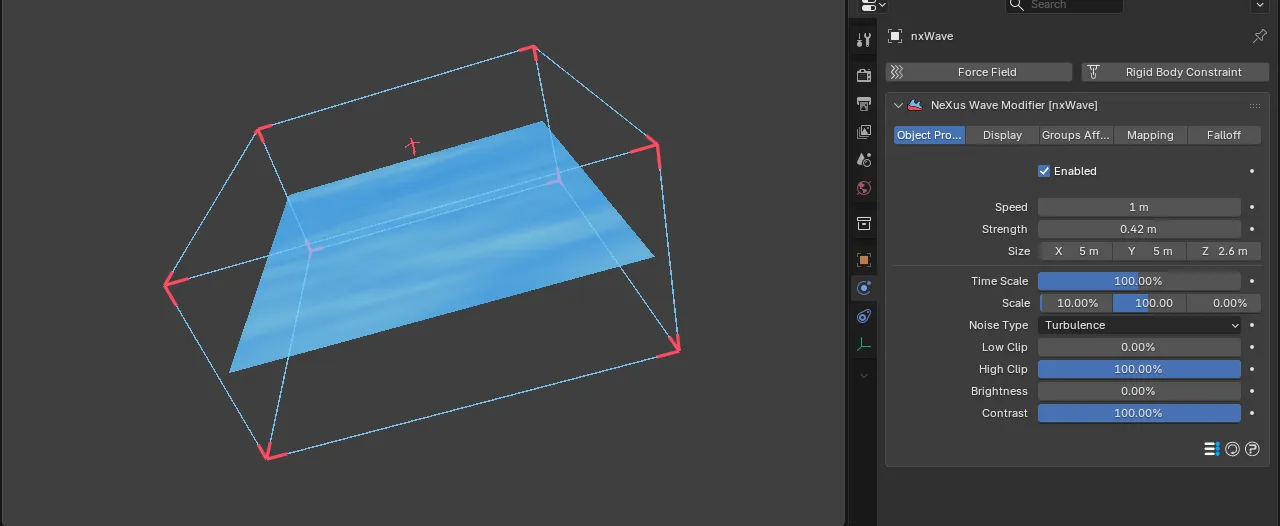Animate the Noise Type property dot
The height and width of the screenshot is (526, 1280).
pos(1252,325)
